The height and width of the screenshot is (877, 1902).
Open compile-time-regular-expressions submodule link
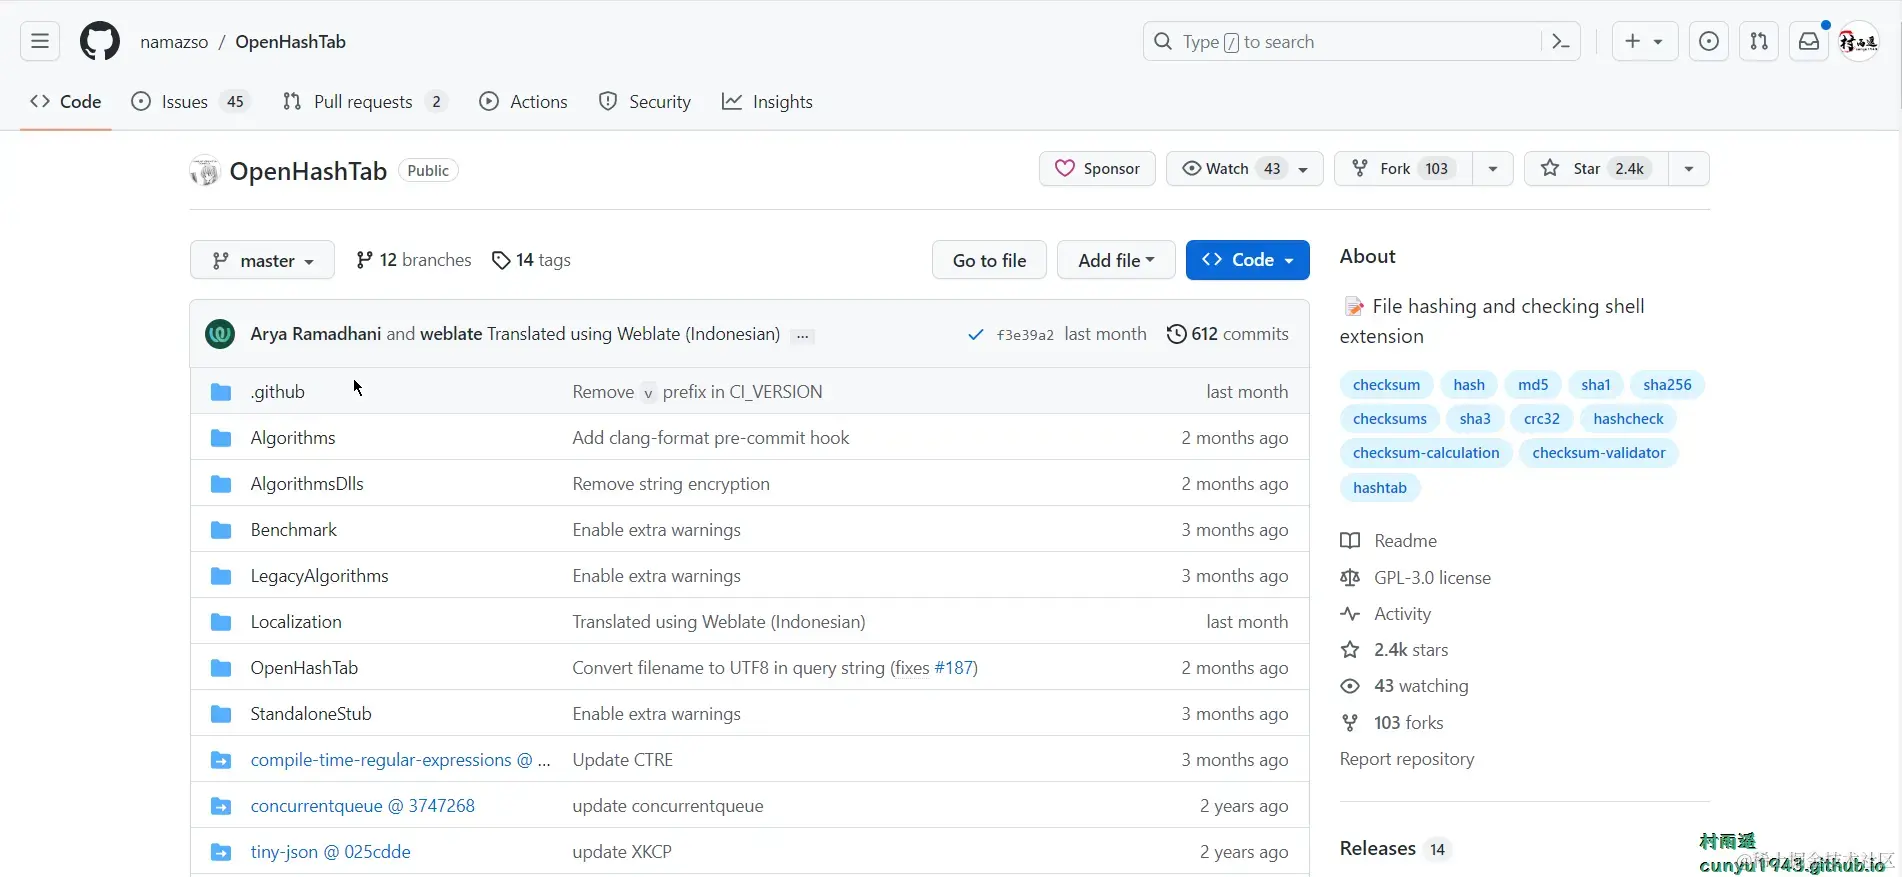[x=400, y=760]
